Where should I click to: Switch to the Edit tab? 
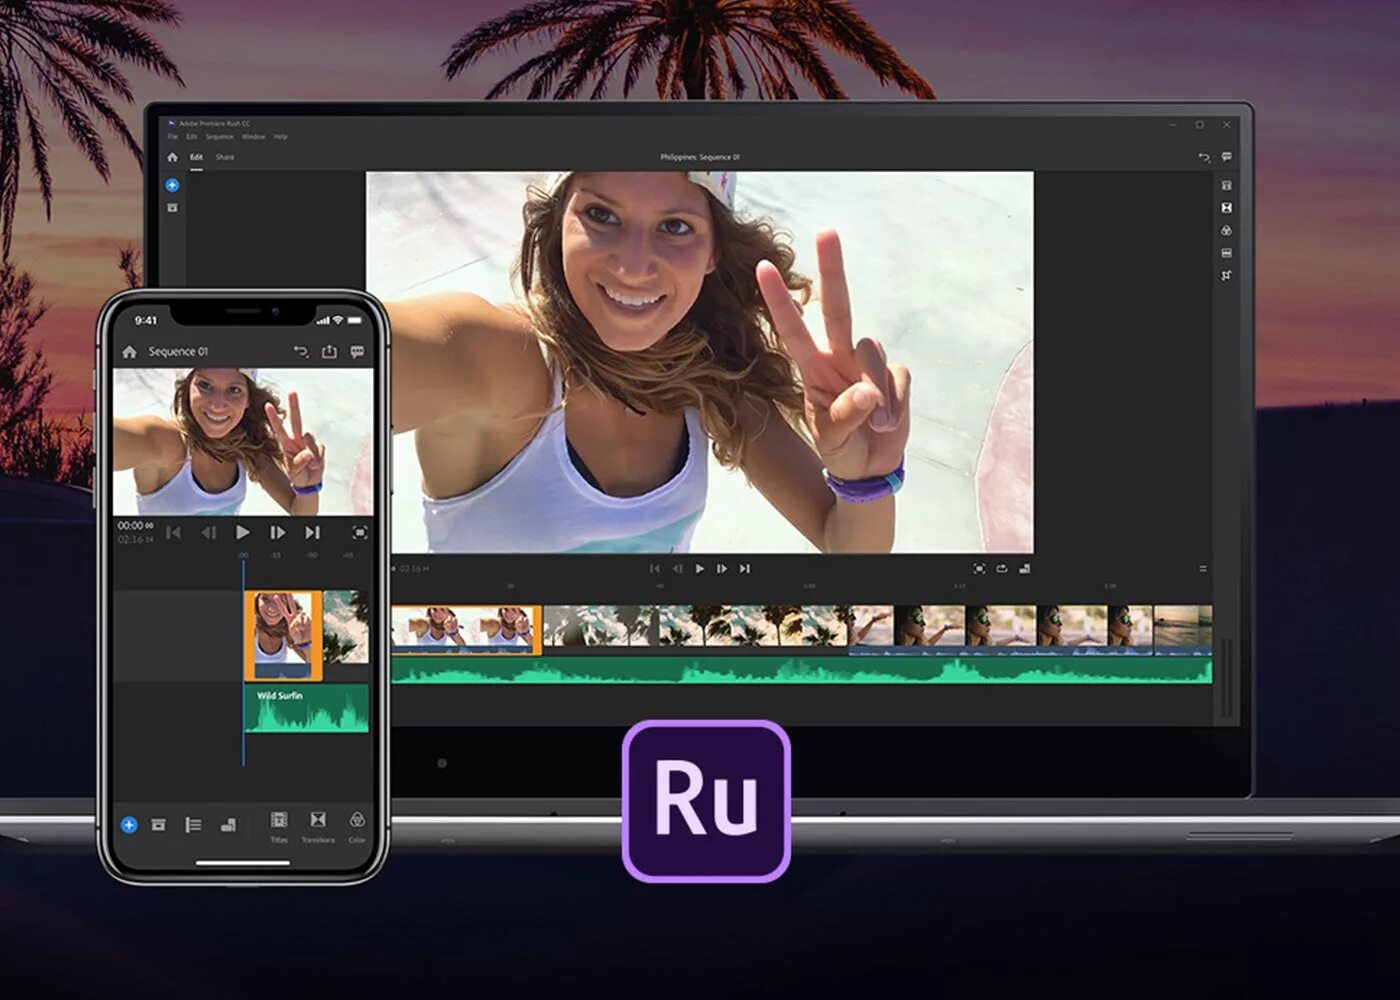(x=196, y=157)
